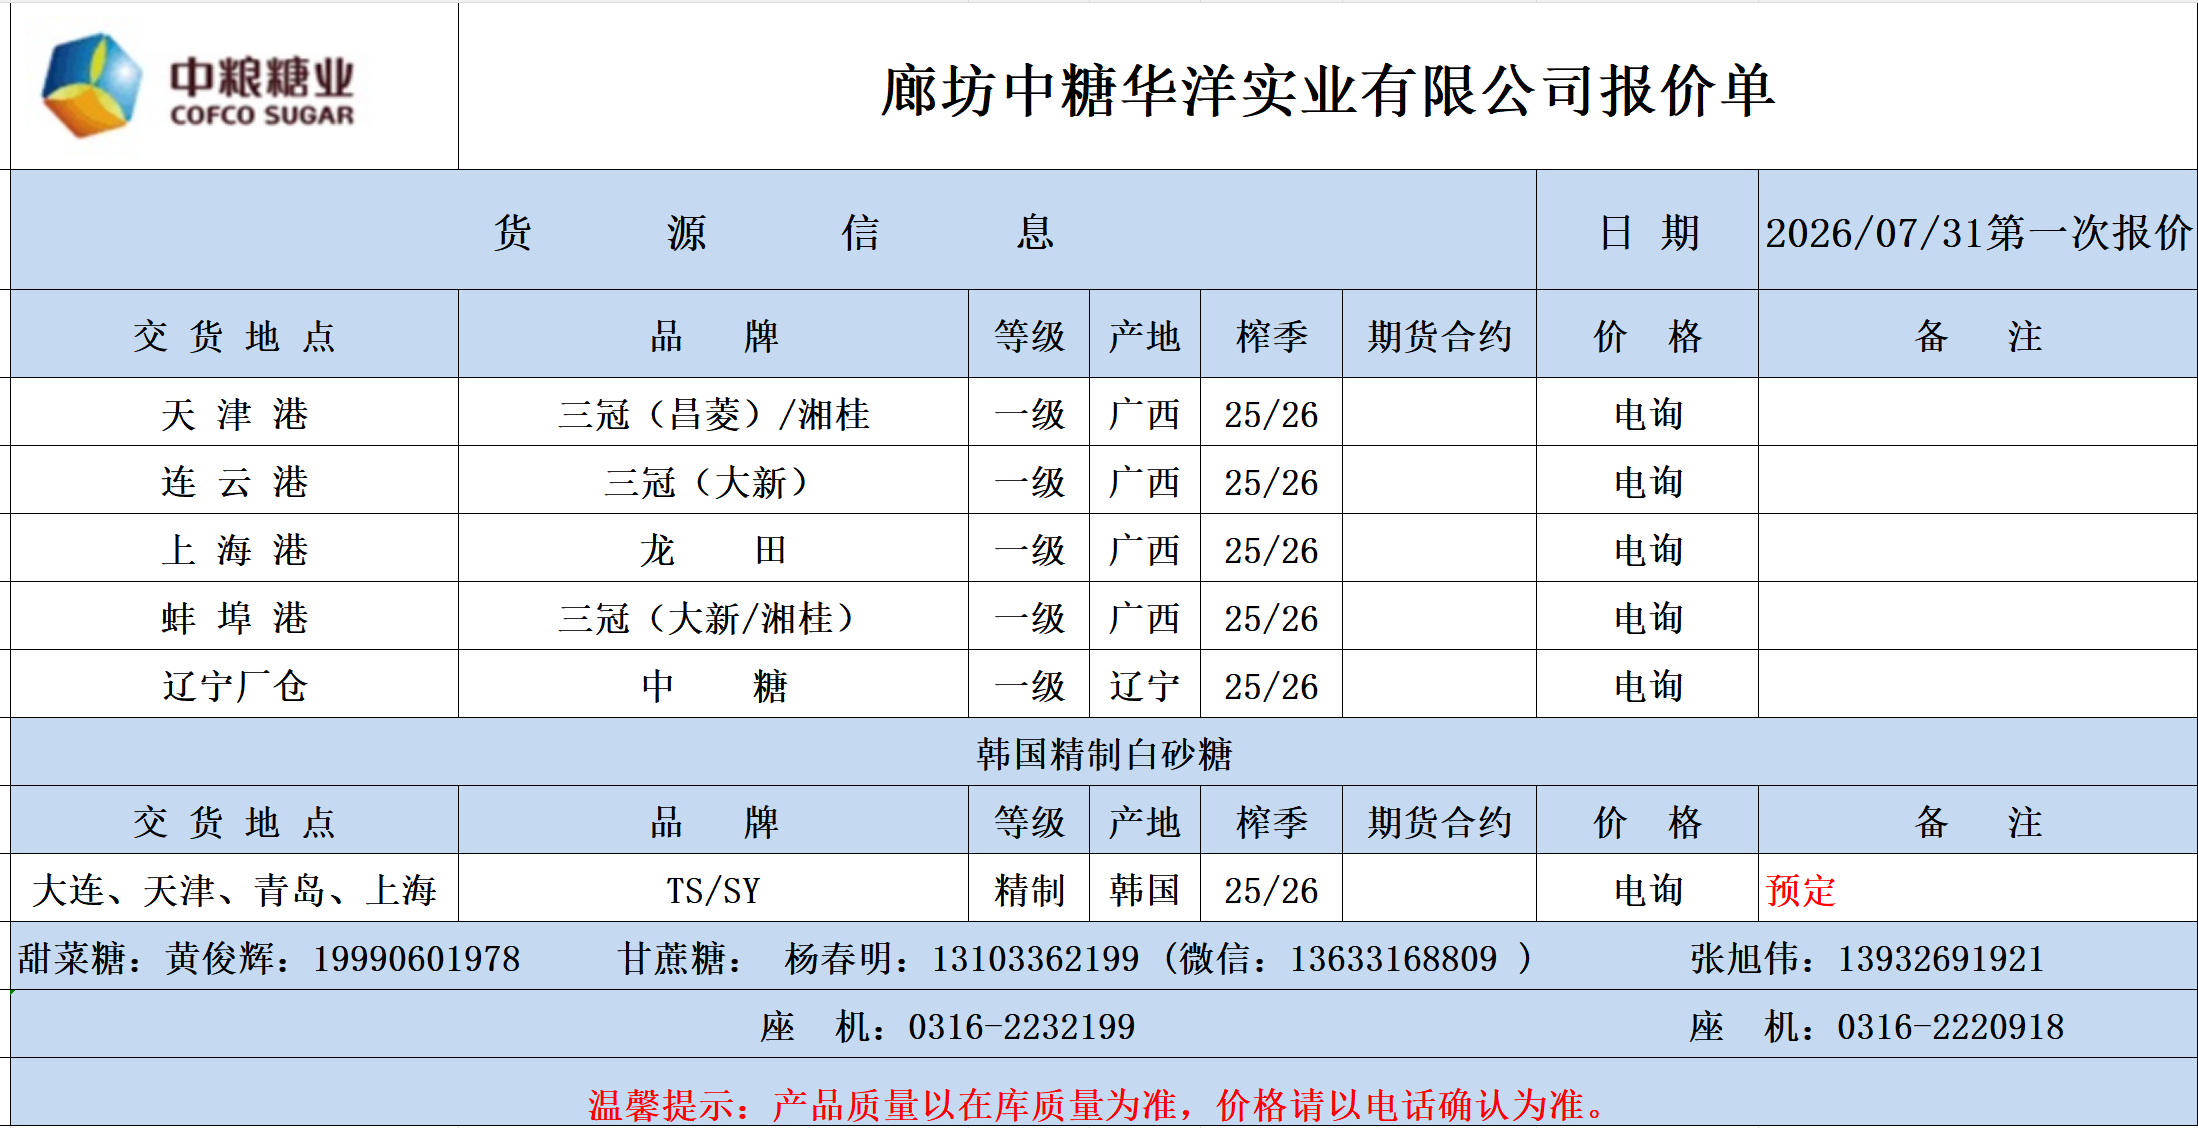Screen dimensions: 2198x1128
Task: Select the landline number 0316-2232199
Action: coord(1022,1026)
